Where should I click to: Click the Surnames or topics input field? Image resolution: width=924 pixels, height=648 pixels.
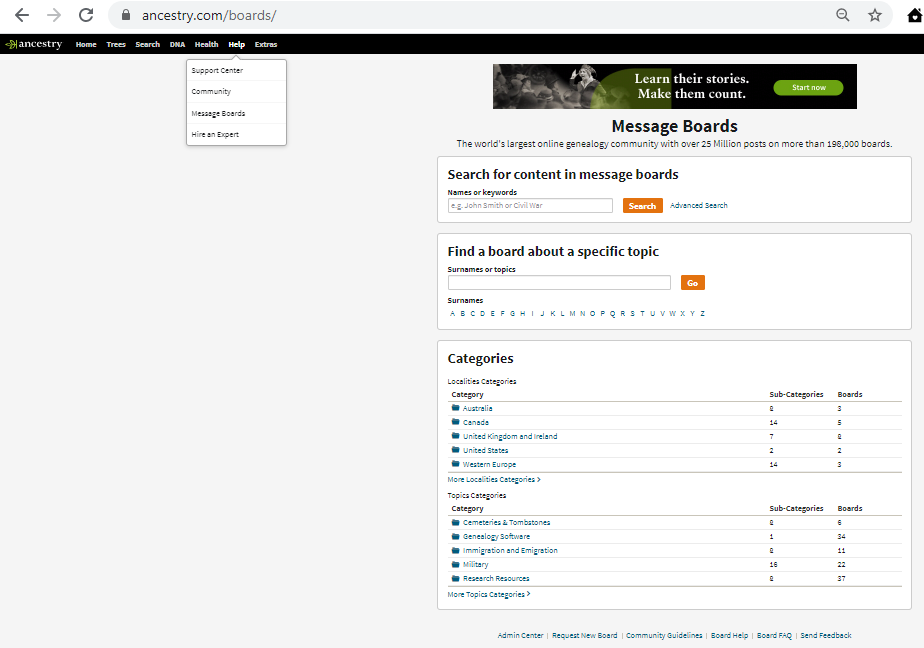coord(559,283)
